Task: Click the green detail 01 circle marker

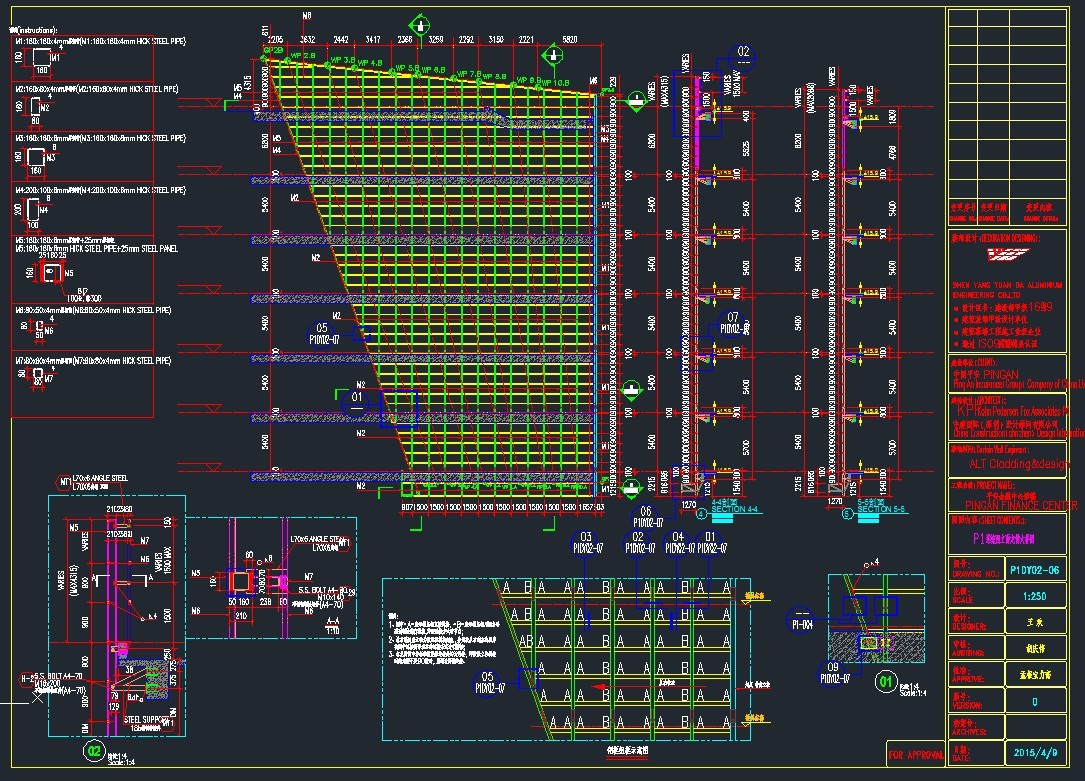Action: pos(885,684)
